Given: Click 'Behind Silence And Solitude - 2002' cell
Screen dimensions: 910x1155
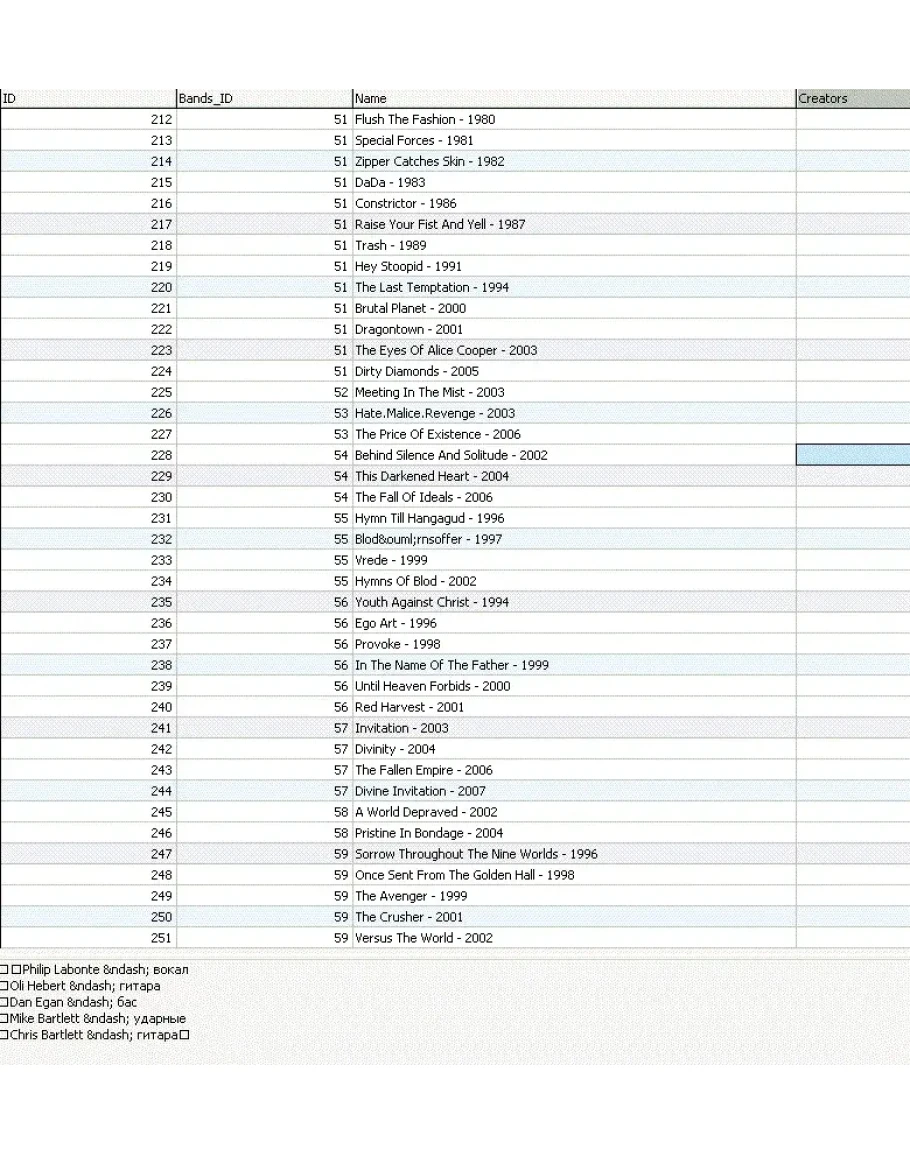Looking at the screenshot, I should 451,455.
